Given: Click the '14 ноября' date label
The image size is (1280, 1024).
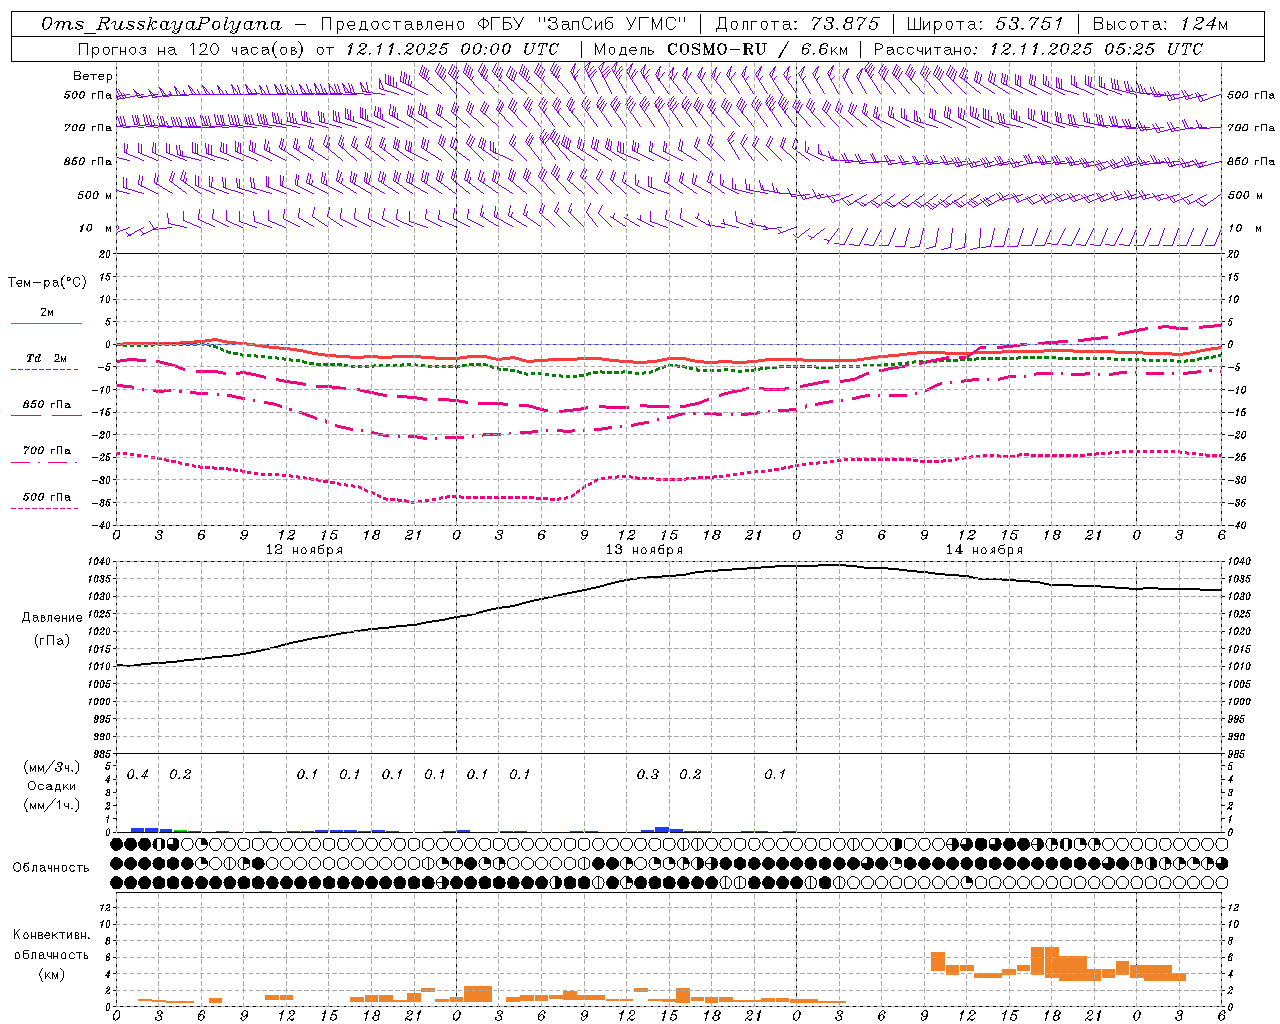Looking at the screenshot, I should (x=984, y=550).
